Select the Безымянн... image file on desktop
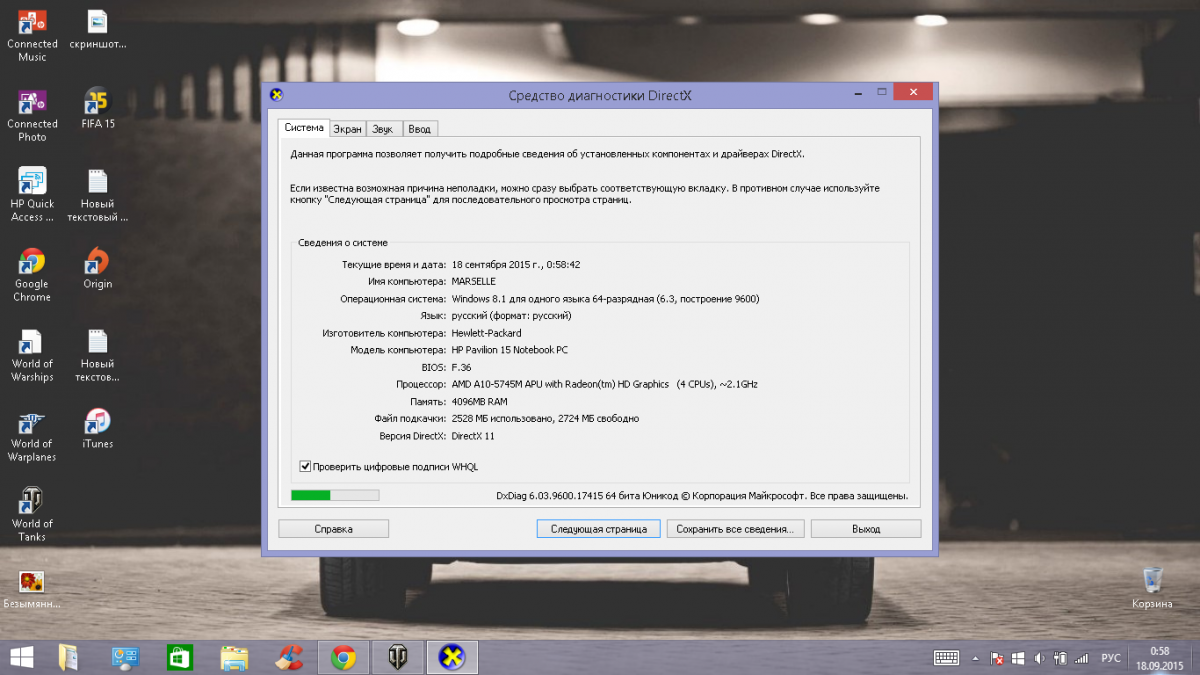Screen dimensions: 1200x675 point(32,590)
